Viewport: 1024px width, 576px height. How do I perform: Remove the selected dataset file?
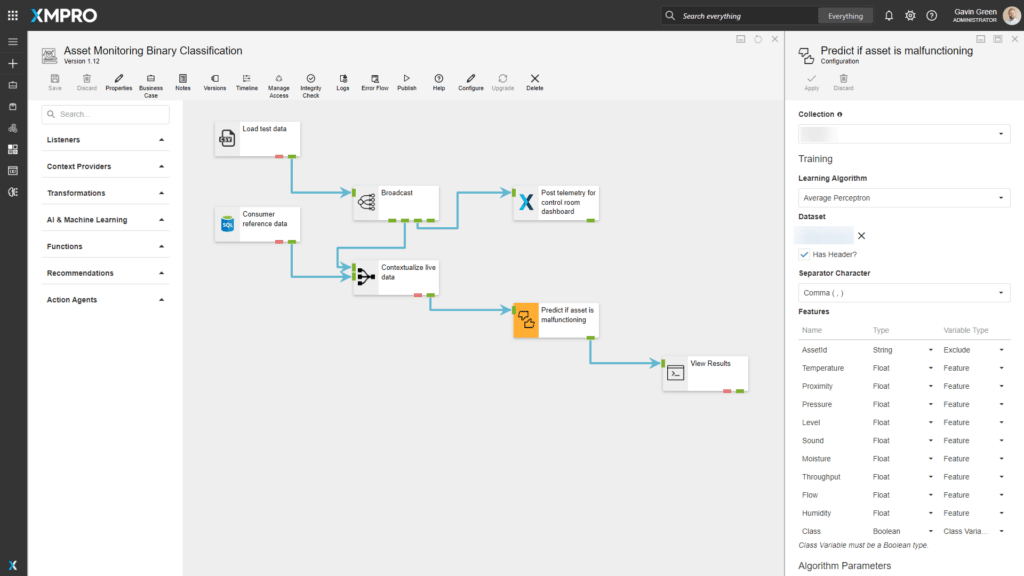coord(861,236)
